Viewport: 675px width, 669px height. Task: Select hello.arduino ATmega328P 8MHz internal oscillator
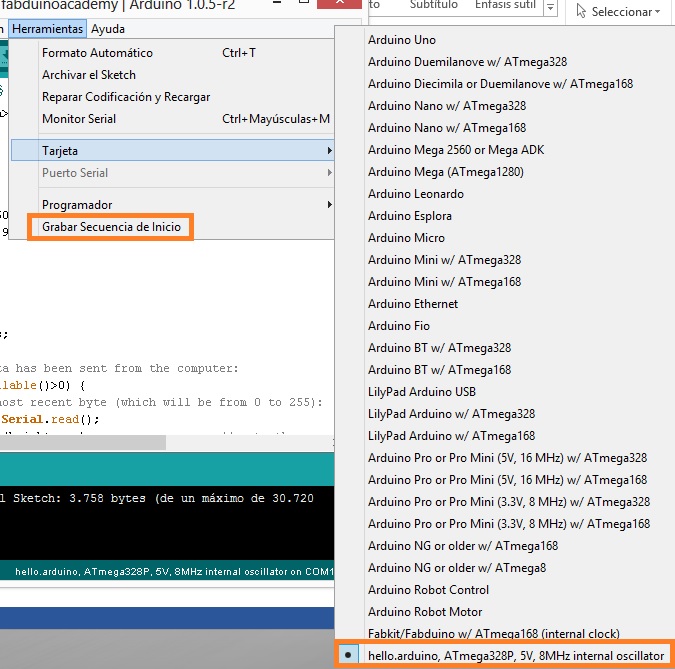click(504, 655)
